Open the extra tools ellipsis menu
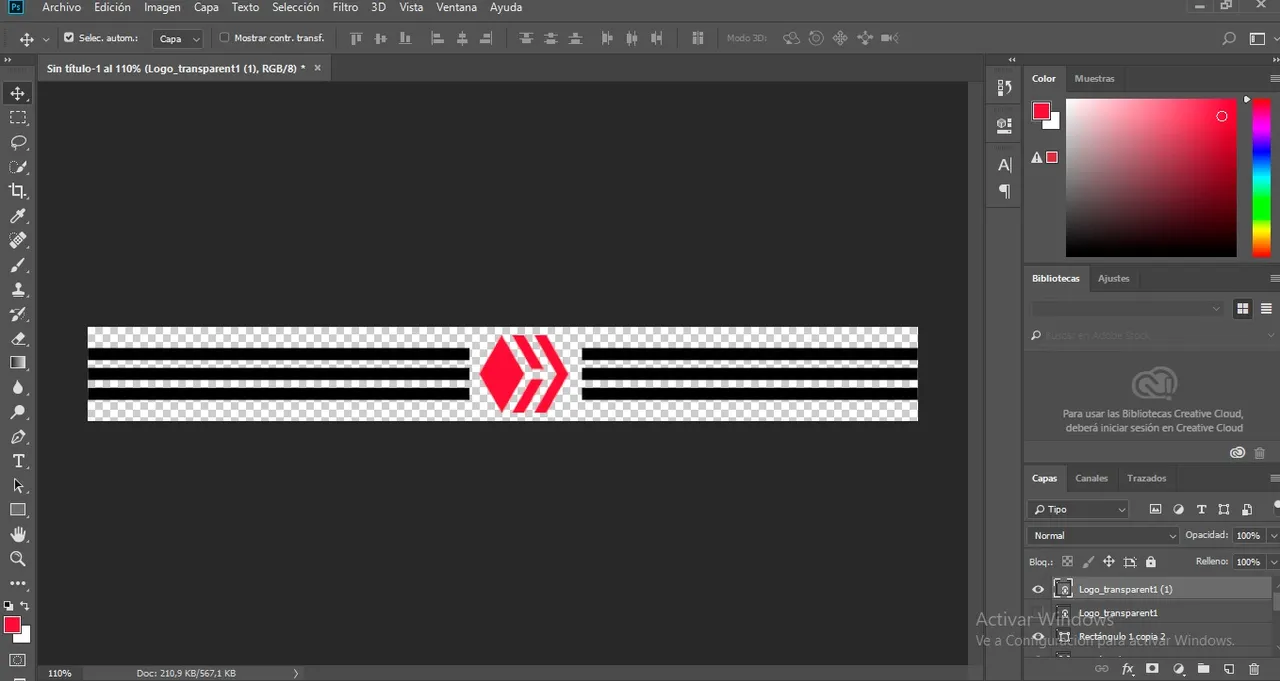Screen dimensions: 1280x681 (x=18, y=583)
